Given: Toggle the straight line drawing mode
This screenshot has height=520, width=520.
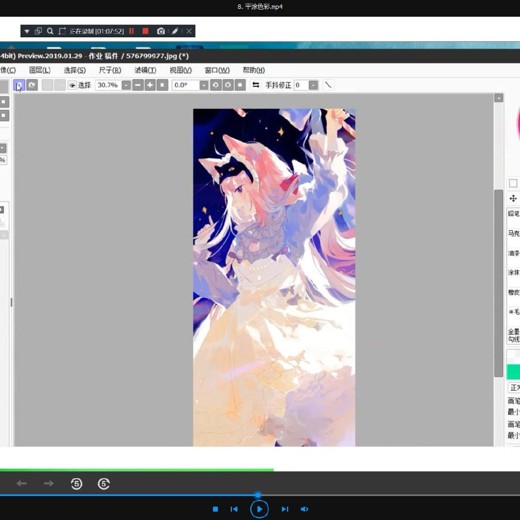Looking at the screenshot, I should click(328, 85).
